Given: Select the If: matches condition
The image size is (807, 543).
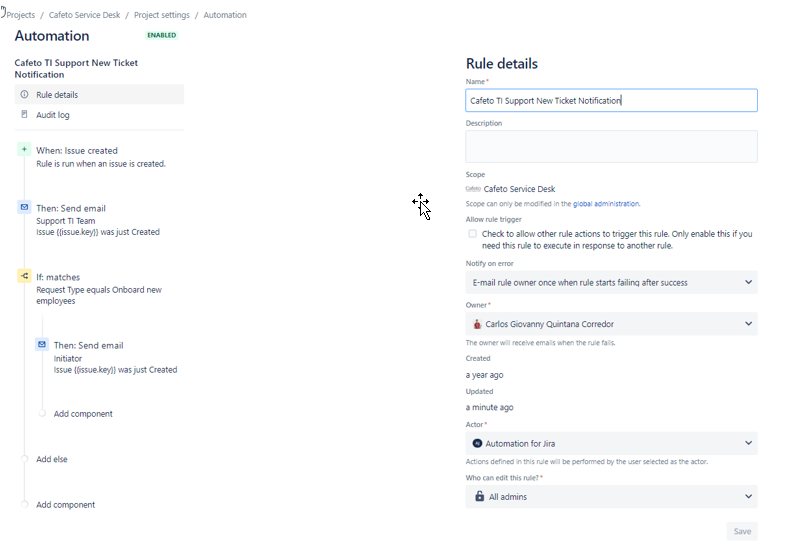Looking at the screenshot, I should point(58,277).
